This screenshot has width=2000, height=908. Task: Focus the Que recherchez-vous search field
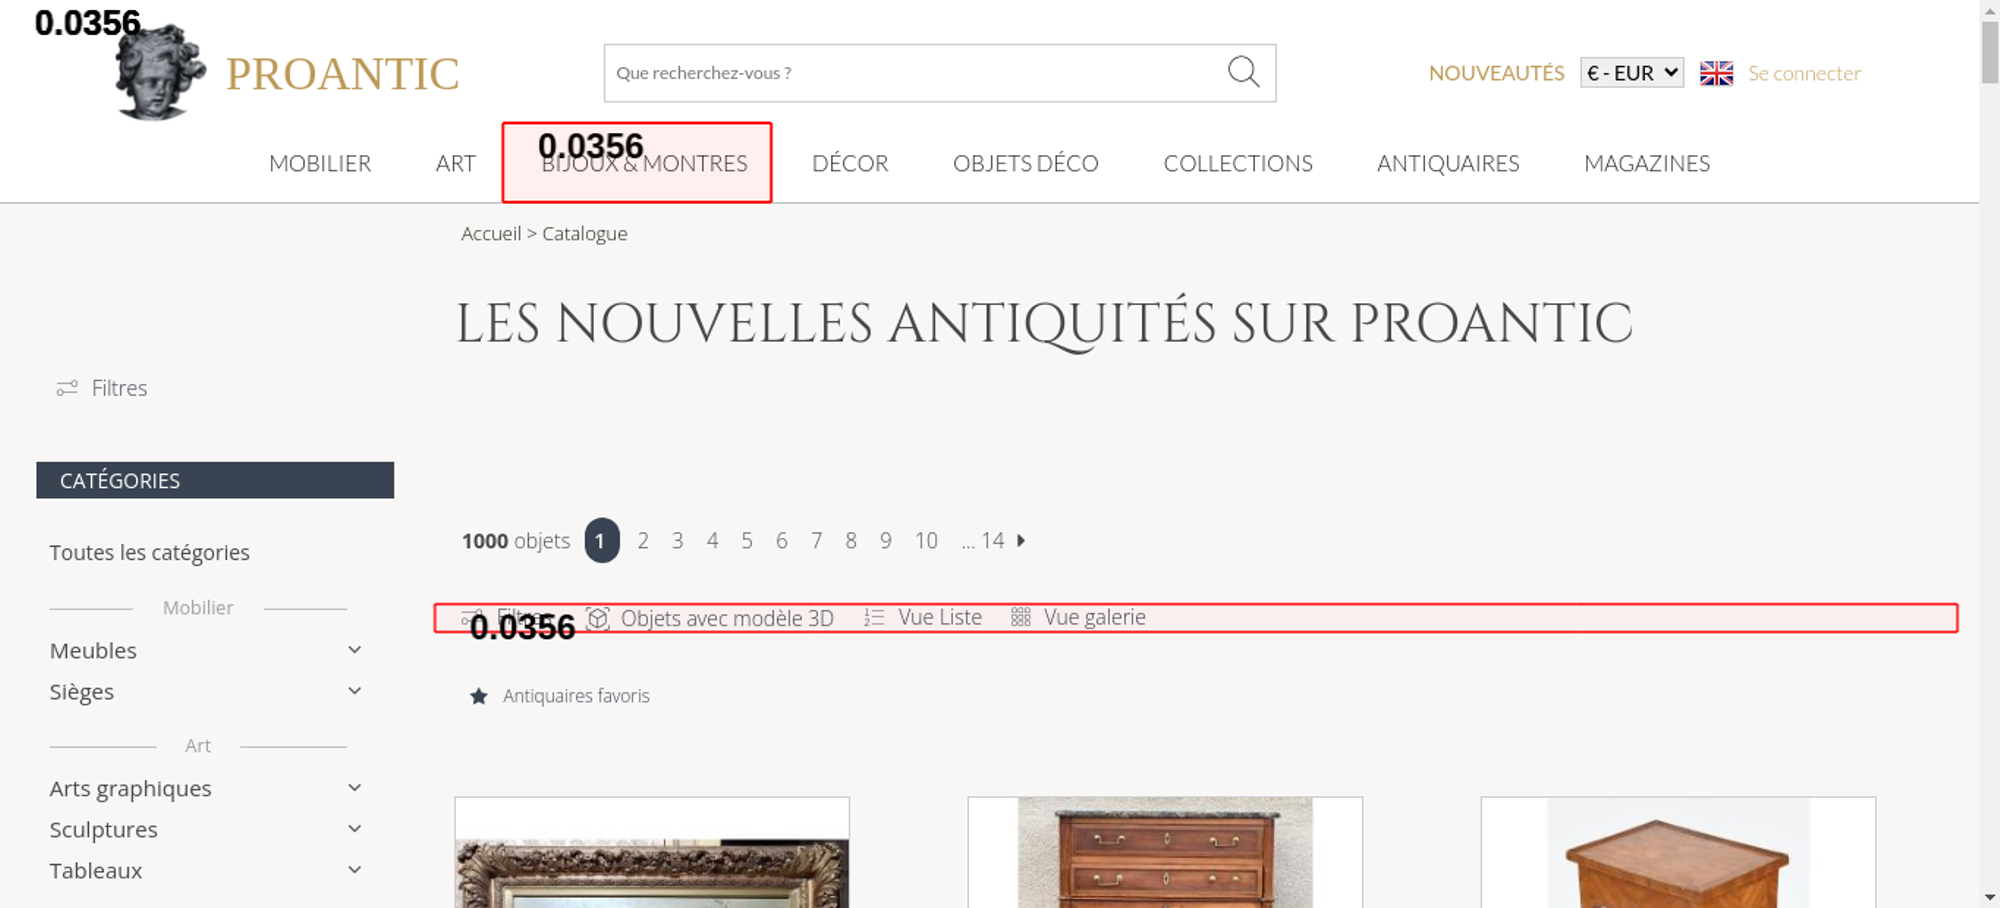915,73
